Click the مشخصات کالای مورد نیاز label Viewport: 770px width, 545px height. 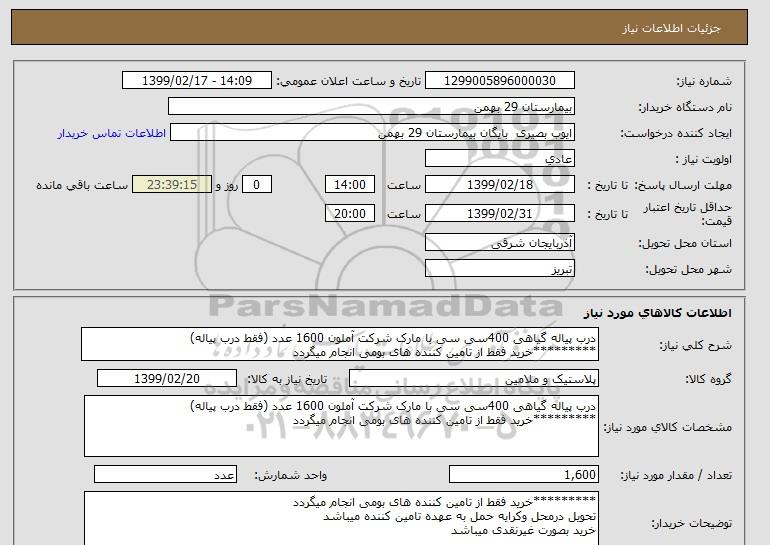(668, 427)
